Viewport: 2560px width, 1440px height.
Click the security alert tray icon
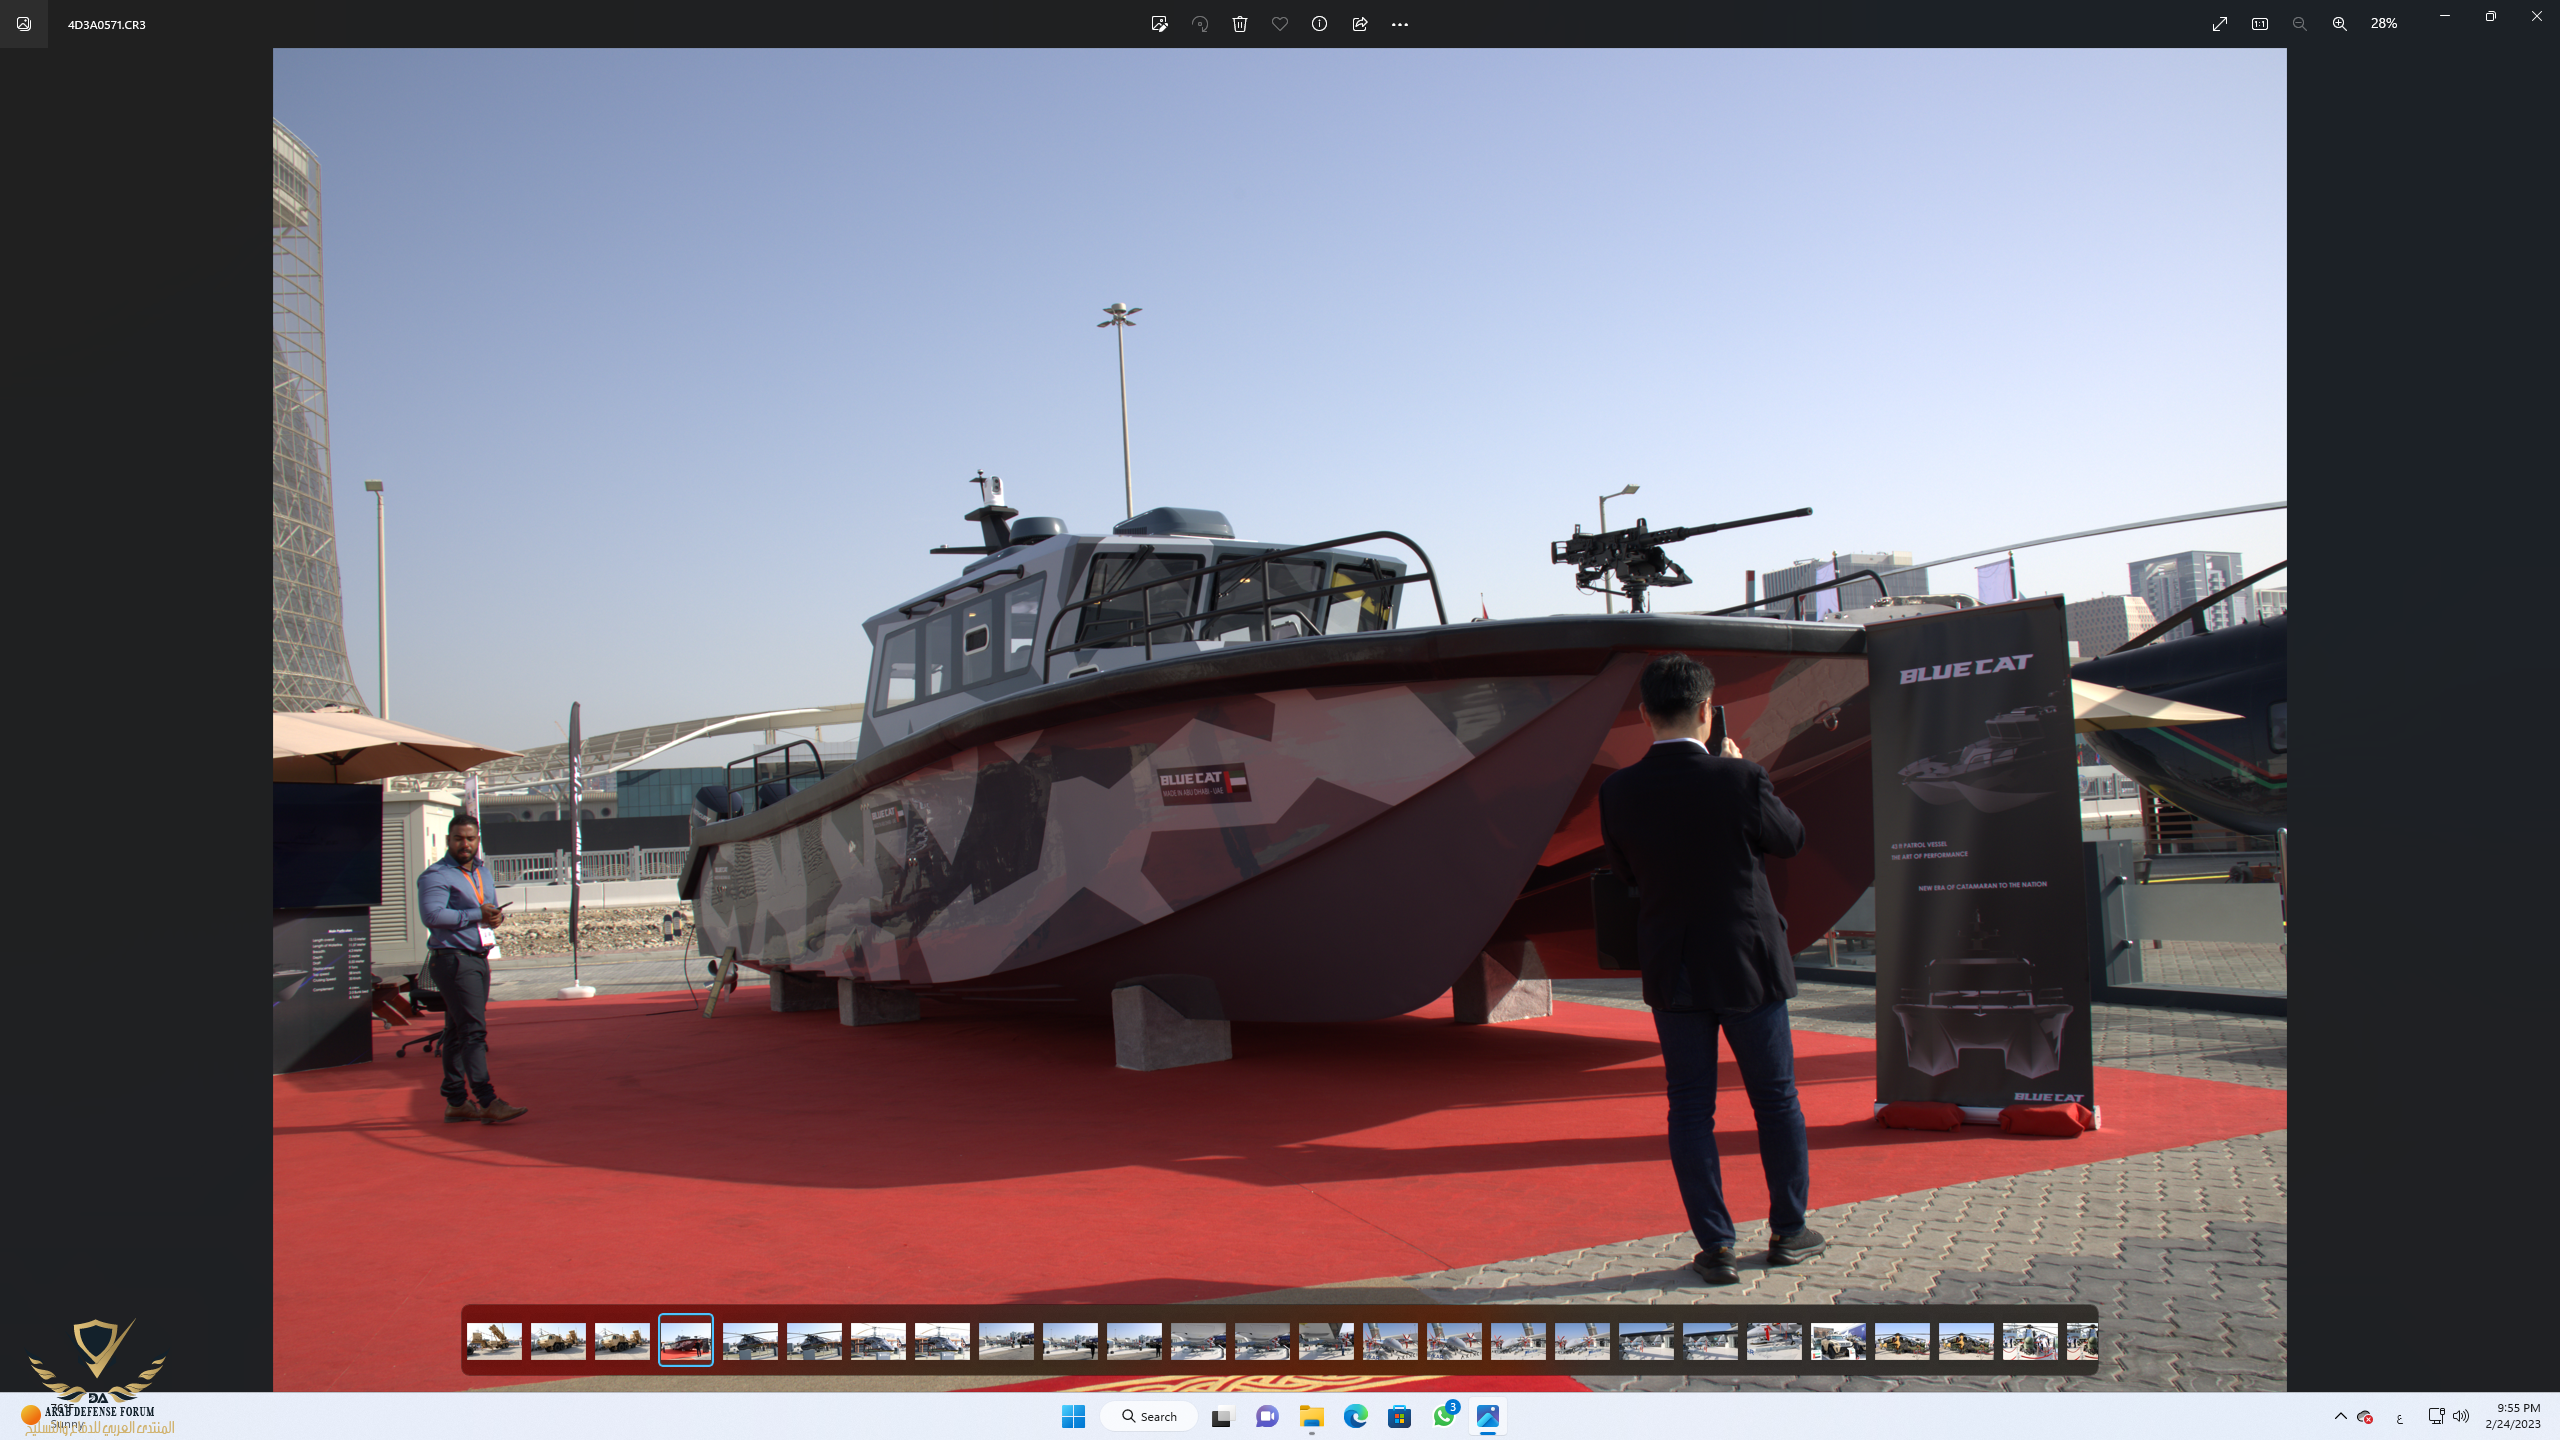(x=2365, y=1416)
